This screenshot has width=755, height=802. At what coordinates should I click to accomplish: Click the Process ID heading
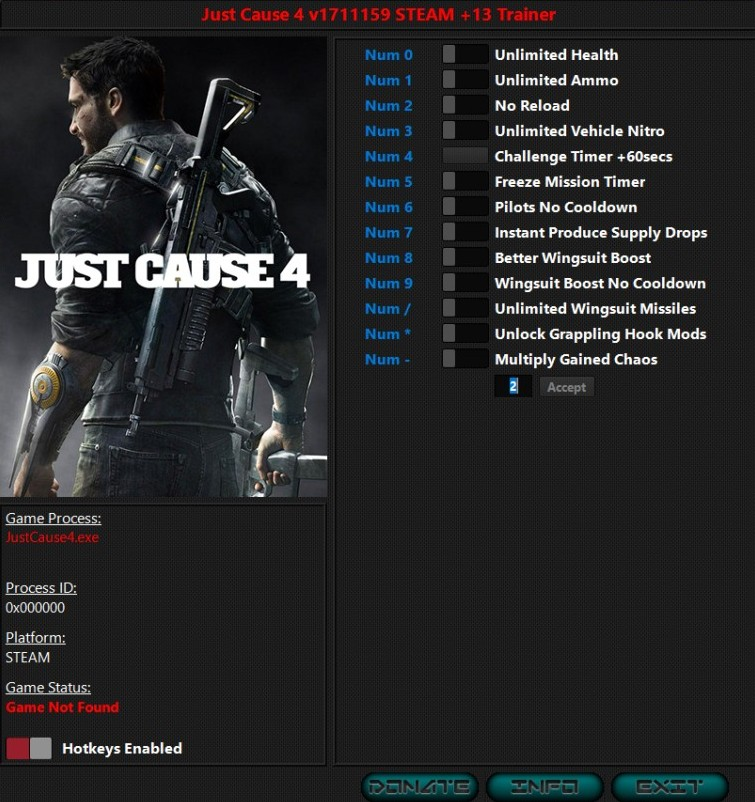click(x=41, y=588)
